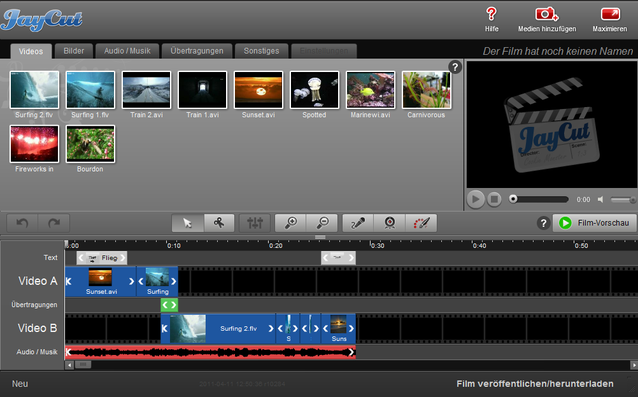Click panel divider grip above timeline
The width and height of the screenshot is (638, 397).
320,237
